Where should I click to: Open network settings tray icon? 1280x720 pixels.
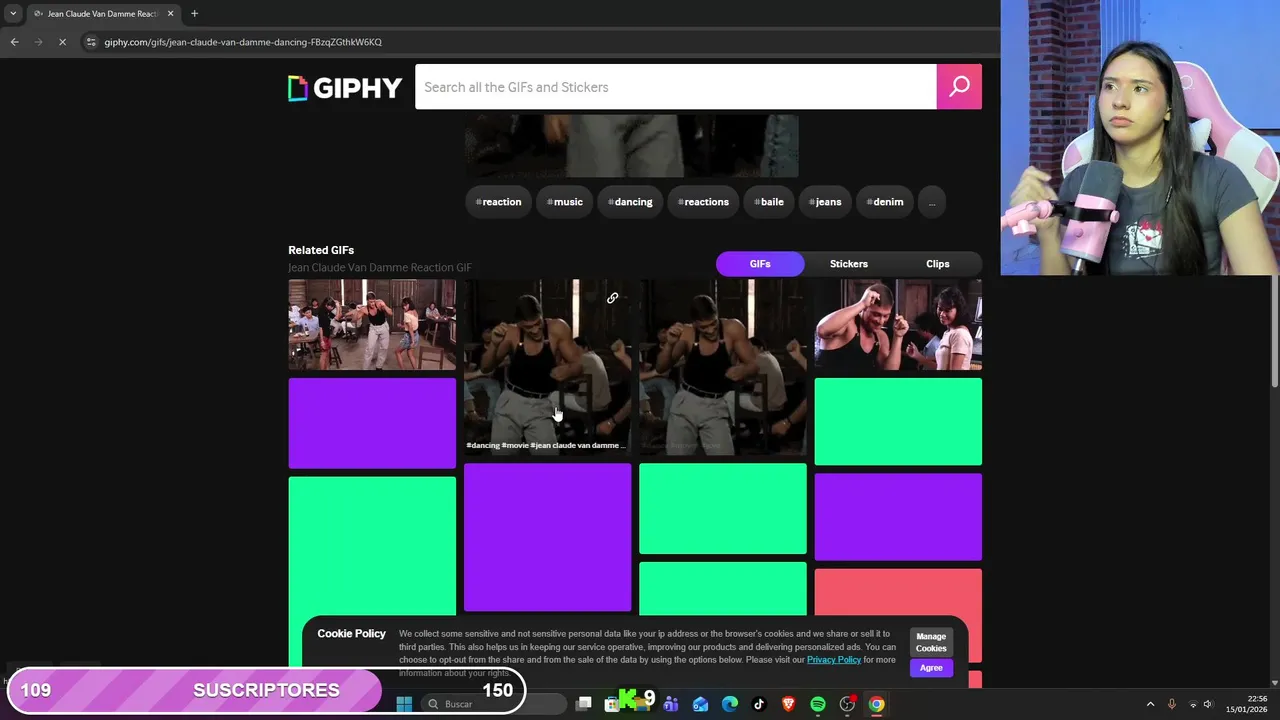1192,704
